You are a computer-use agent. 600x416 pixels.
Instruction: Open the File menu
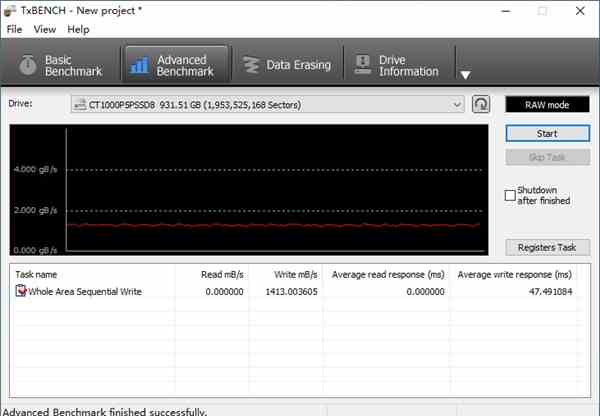click(14, 29)
